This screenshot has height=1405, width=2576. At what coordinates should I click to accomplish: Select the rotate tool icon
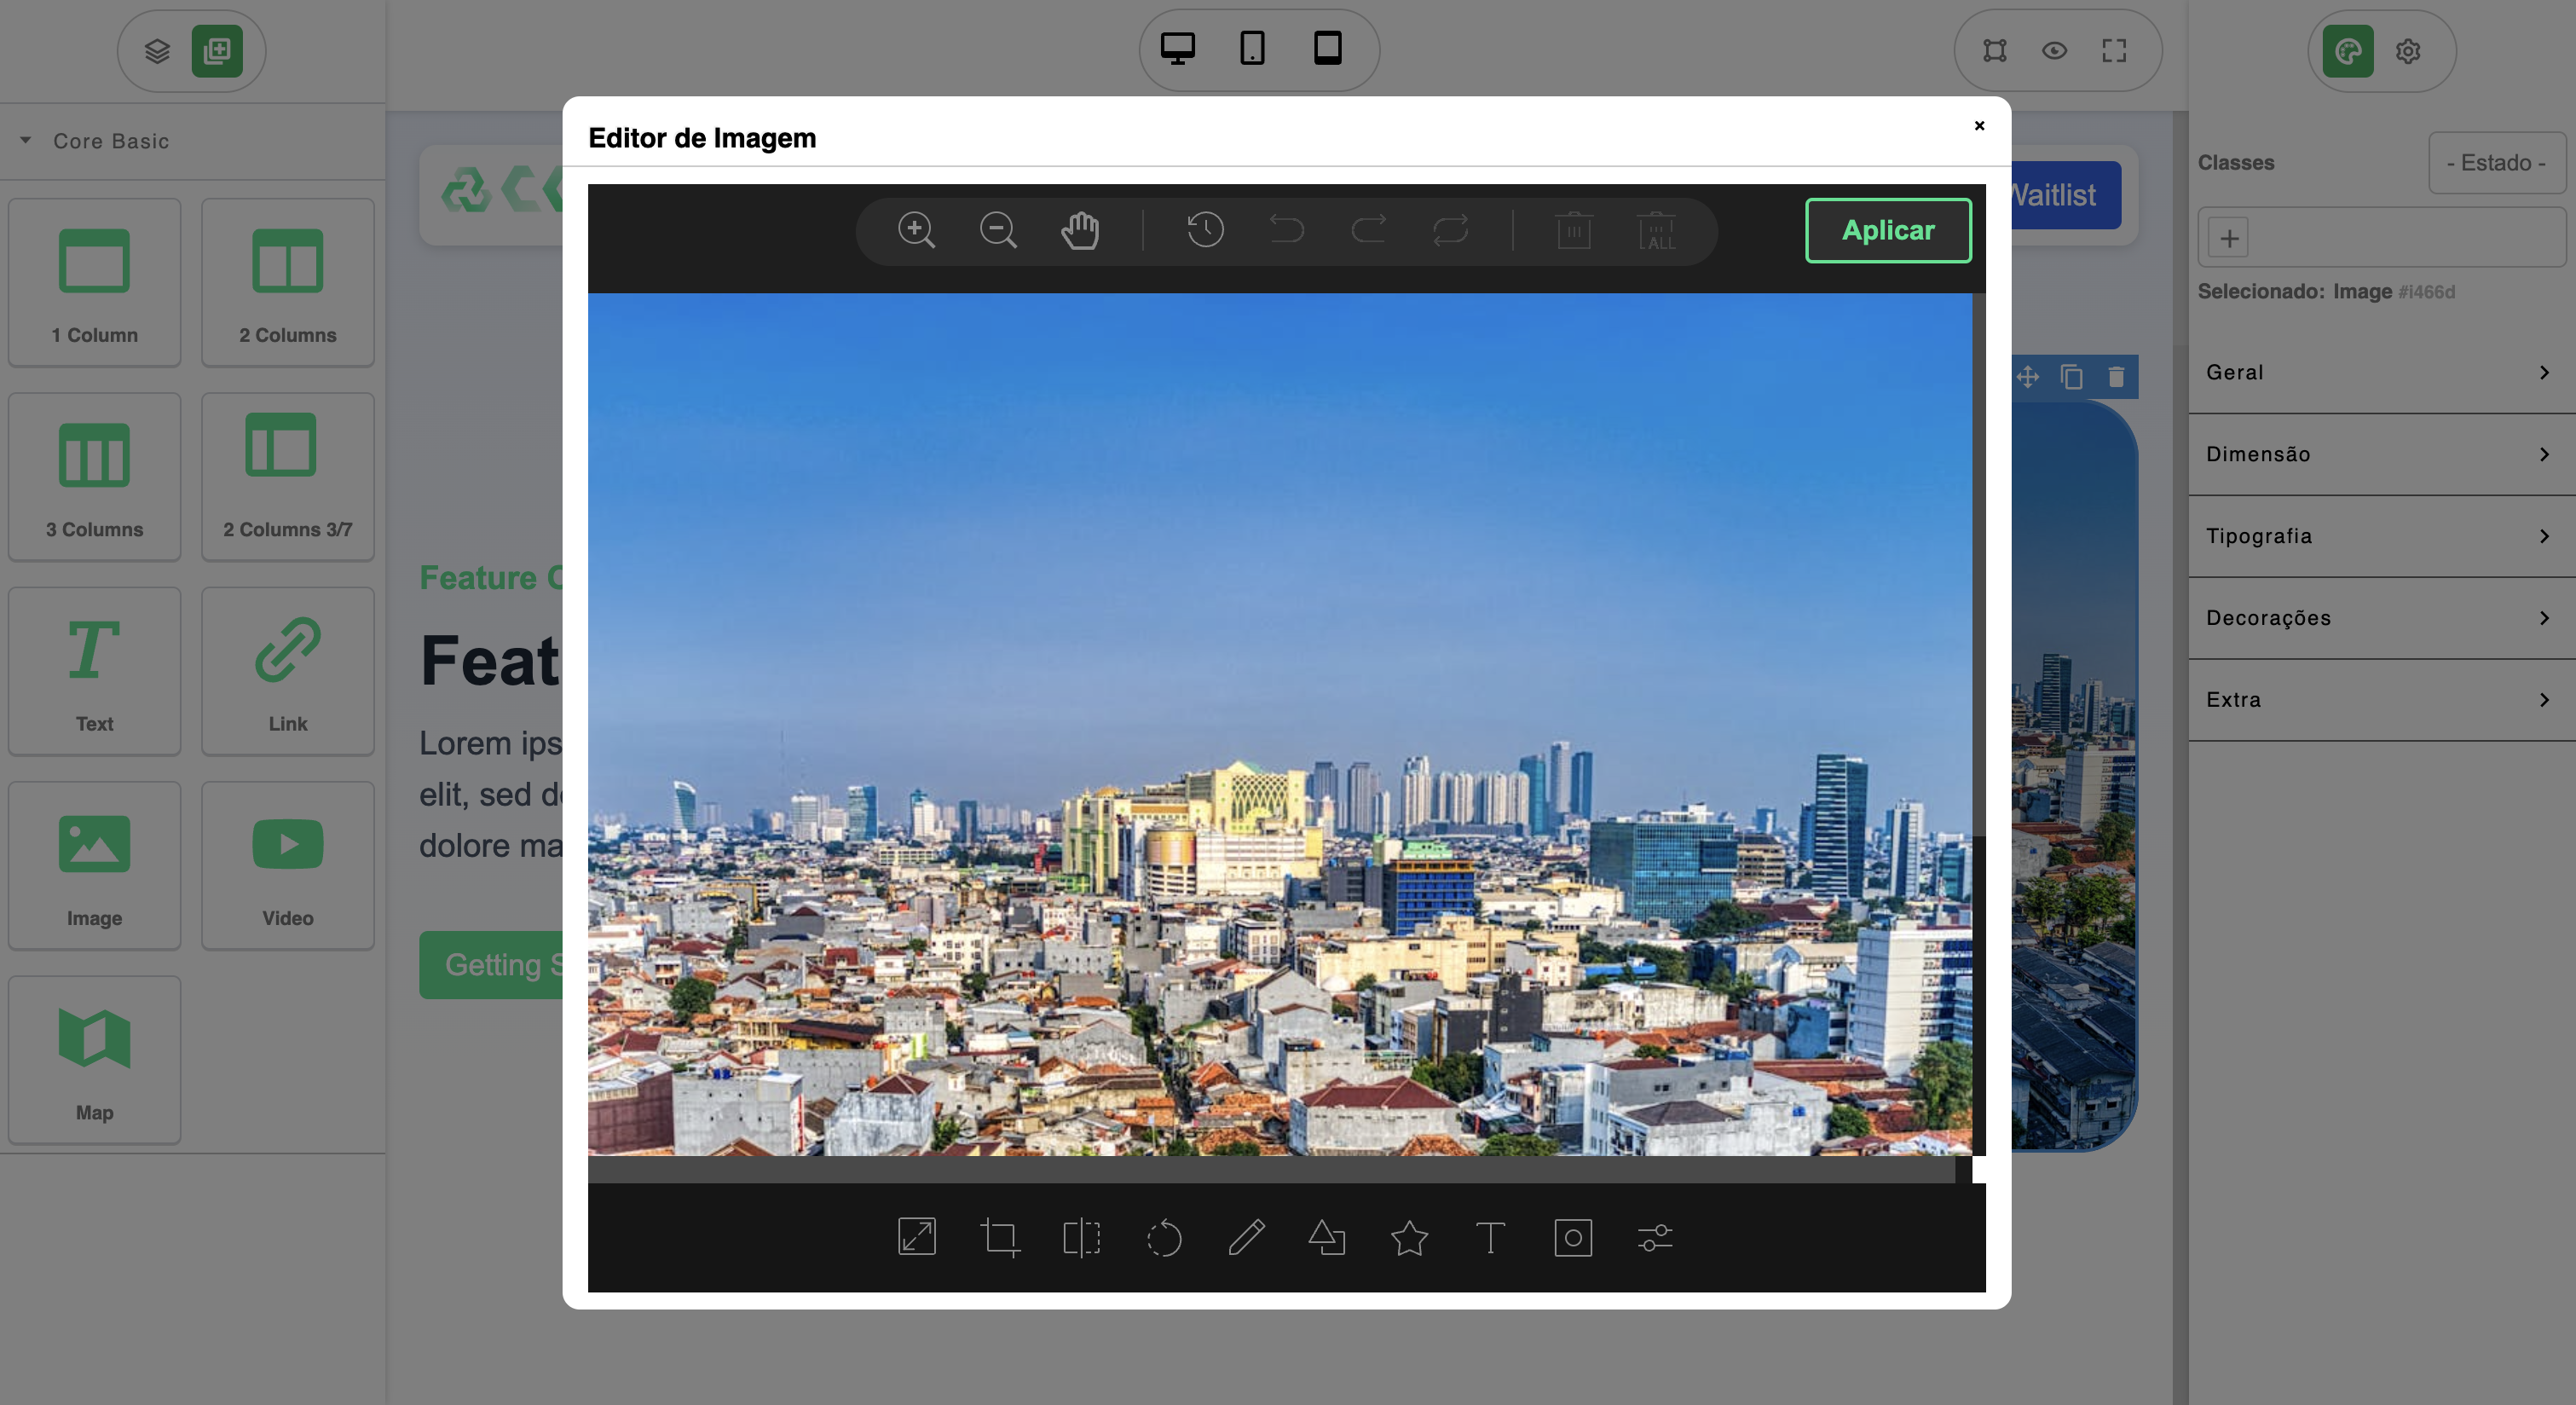[x=1164, y=1238]
